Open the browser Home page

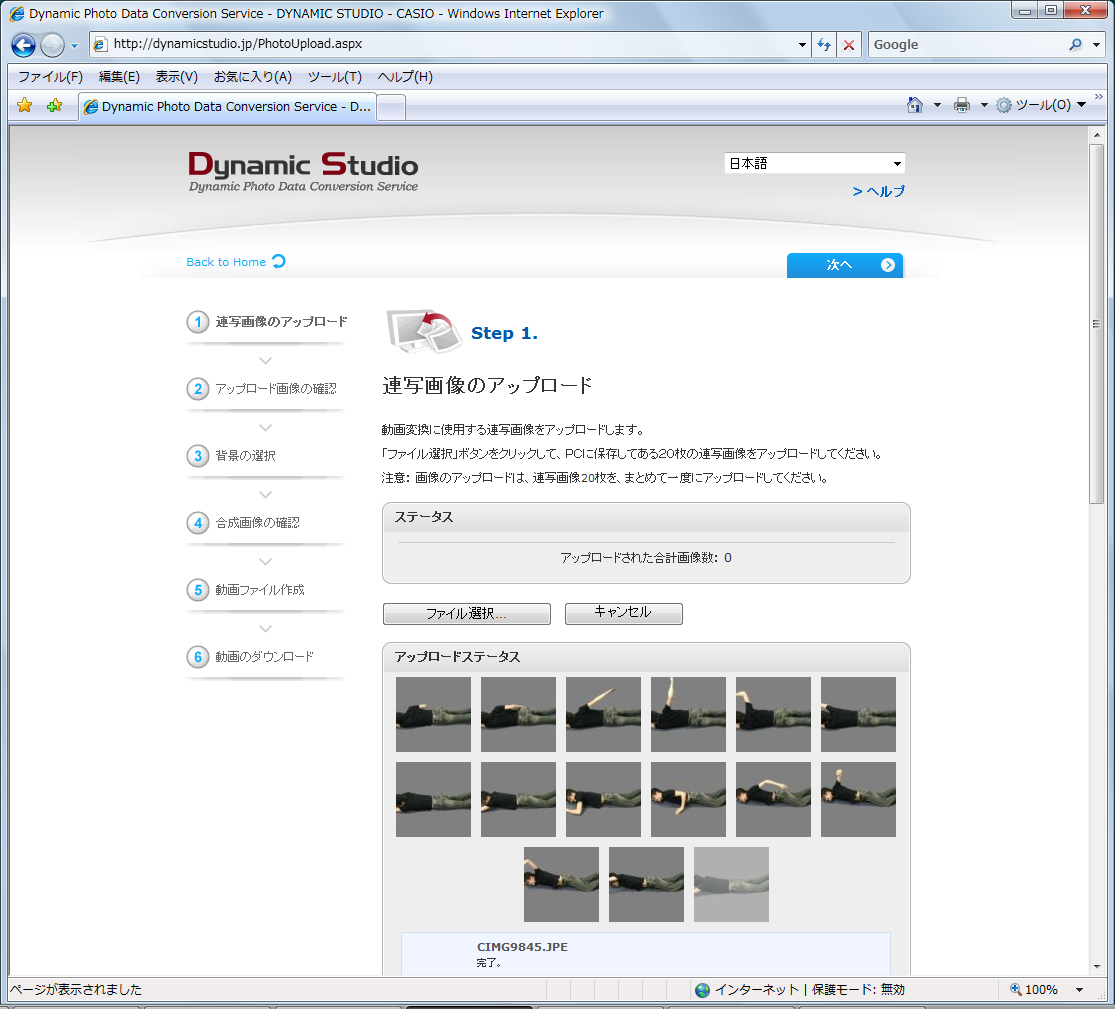pyautogui.click(x=914, y=104)
